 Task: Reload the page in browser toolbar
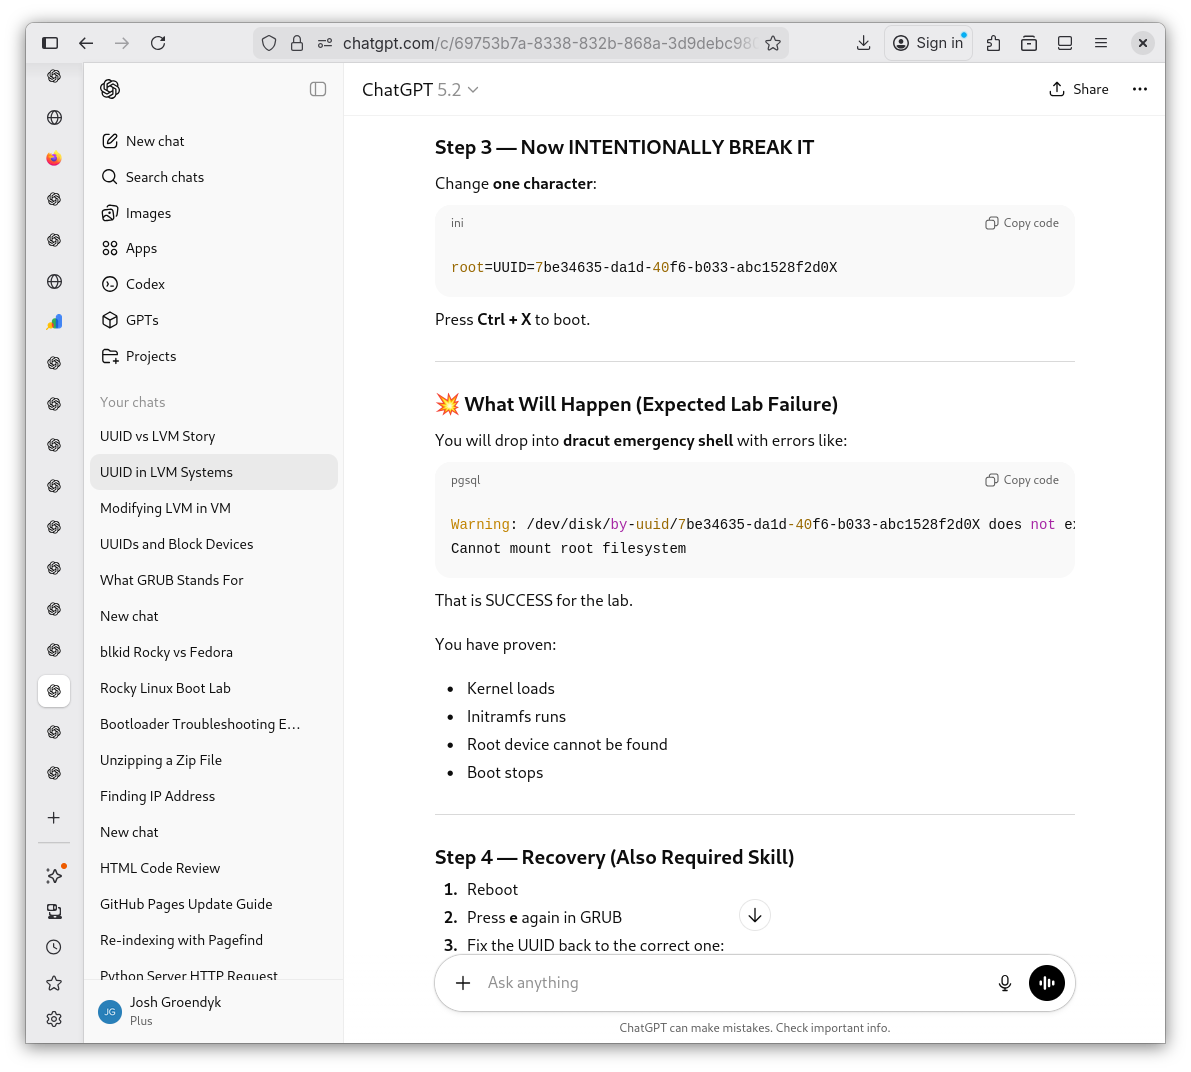tap(158, 43)
